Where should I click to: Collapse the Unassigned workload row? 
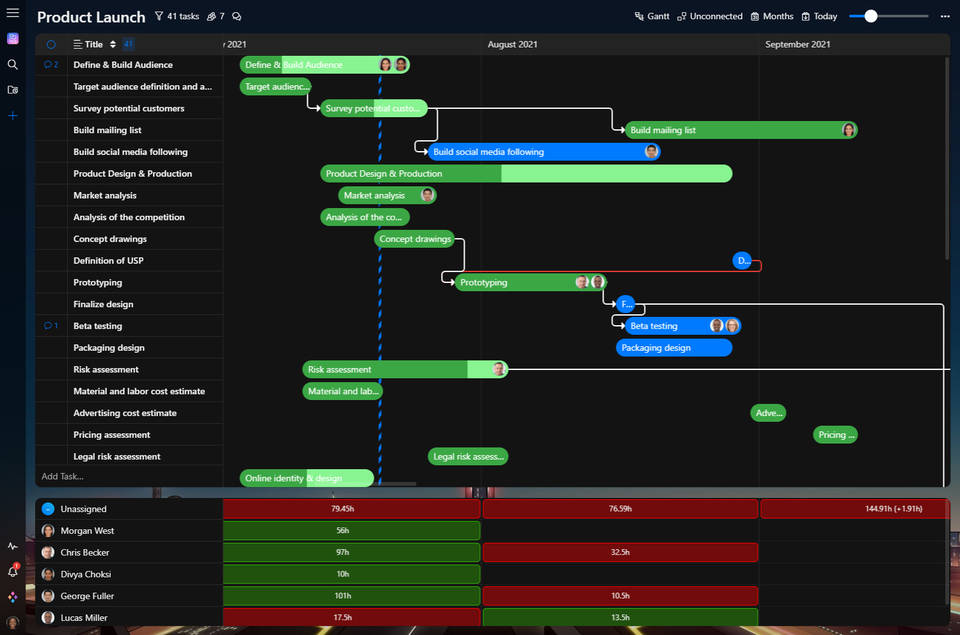48,509
